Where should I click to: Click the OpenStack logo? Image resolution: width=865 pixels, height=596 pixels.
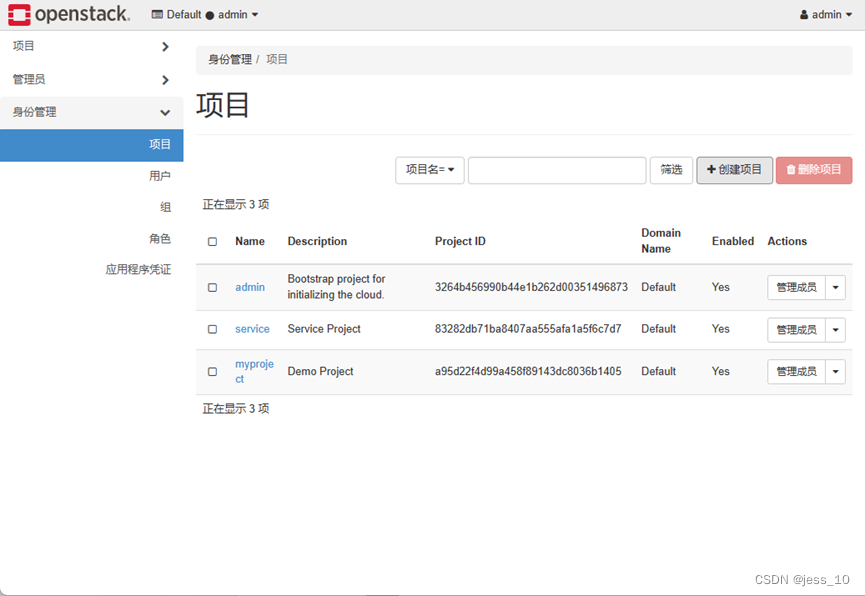click(69, 14)
